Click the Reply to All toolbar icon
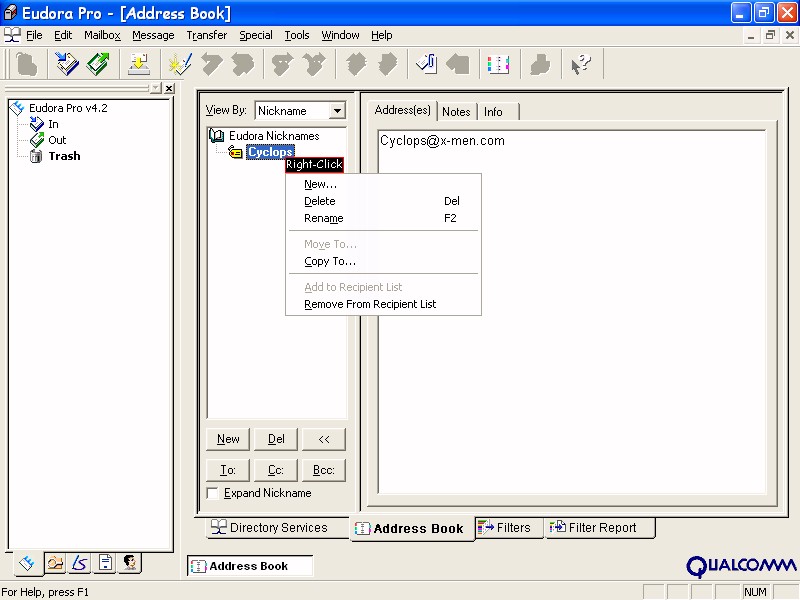 [243, 65]
